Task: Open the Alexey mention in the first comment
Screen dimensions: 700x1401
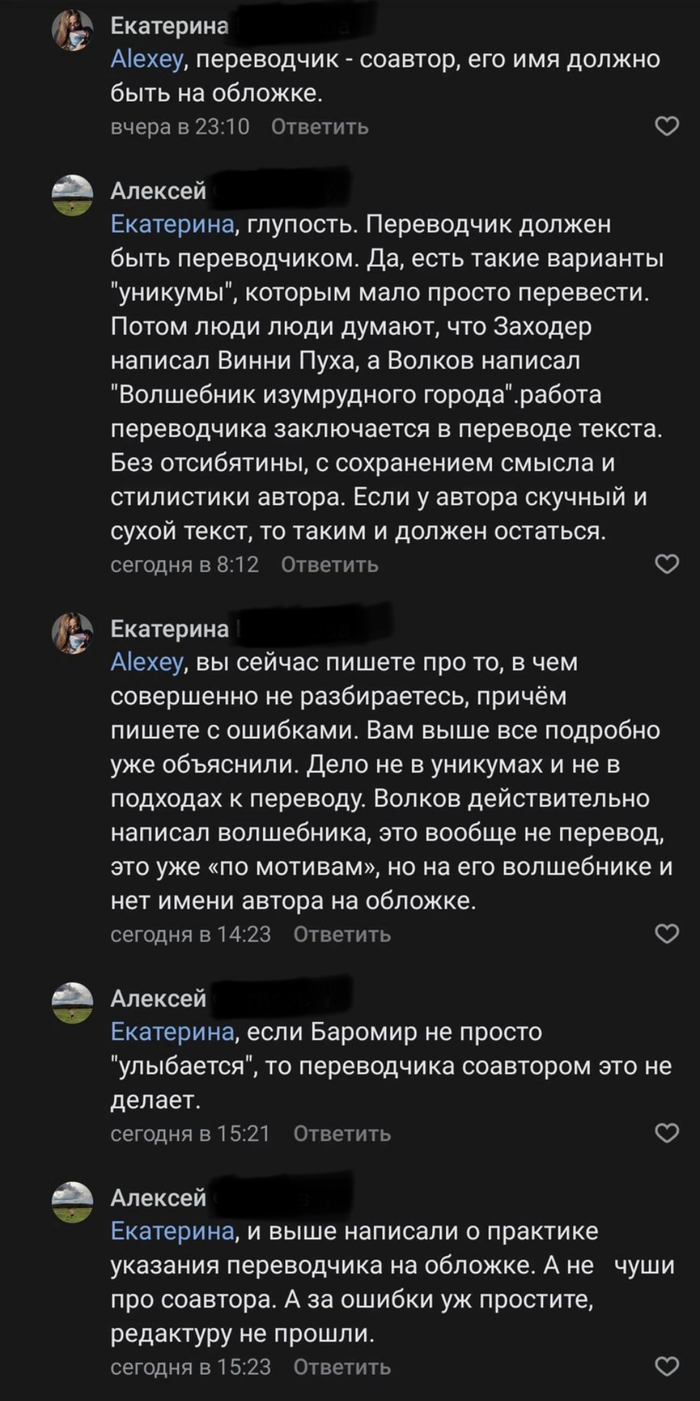Action: (147, 59)
